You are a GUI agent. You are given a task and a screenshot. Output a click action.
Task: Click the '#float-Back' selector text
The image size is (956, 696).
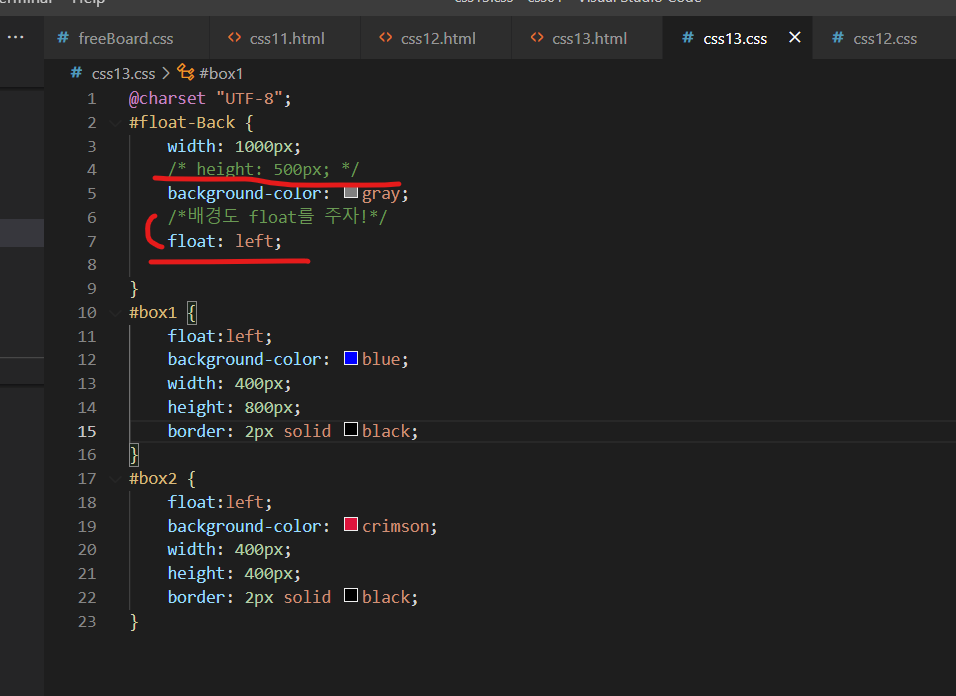click(x=182, y=123)
